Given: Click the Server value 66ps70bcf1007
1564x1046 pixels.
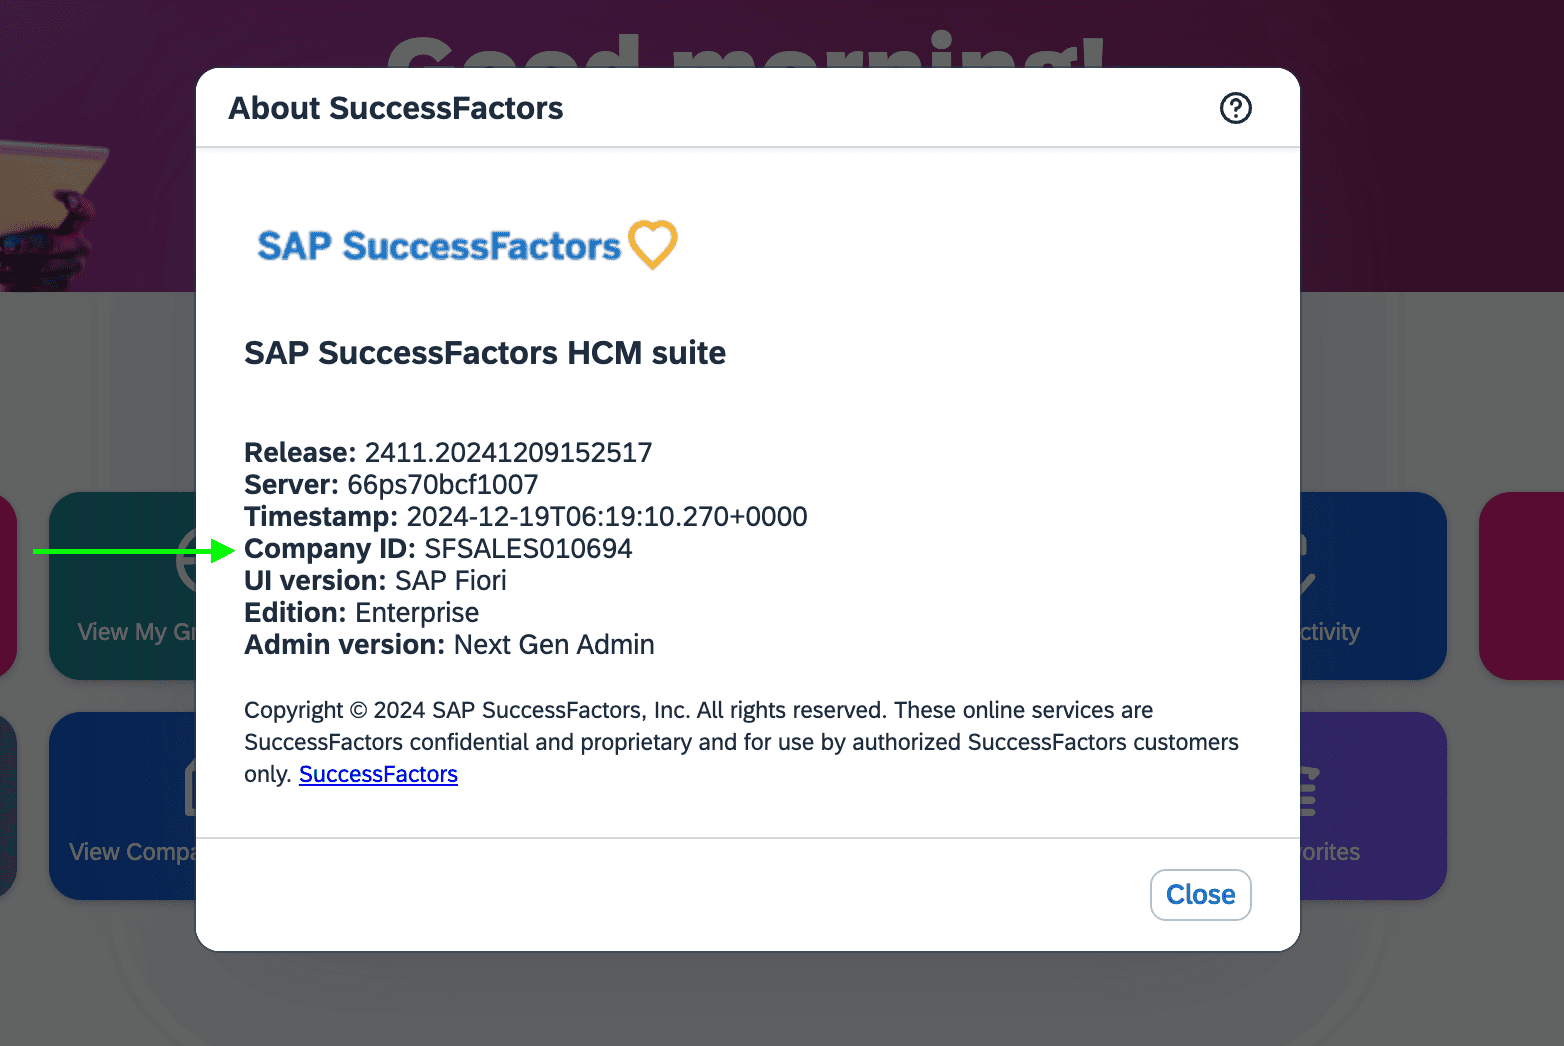Looking at the screenshot, I should [442, 485].
